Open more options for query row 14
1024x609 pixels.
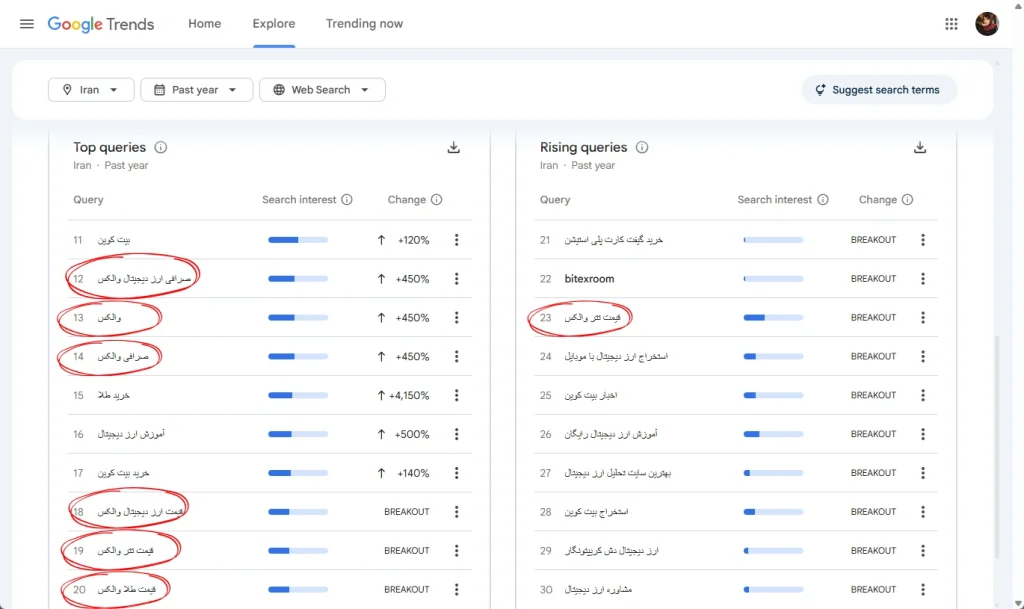456,356
